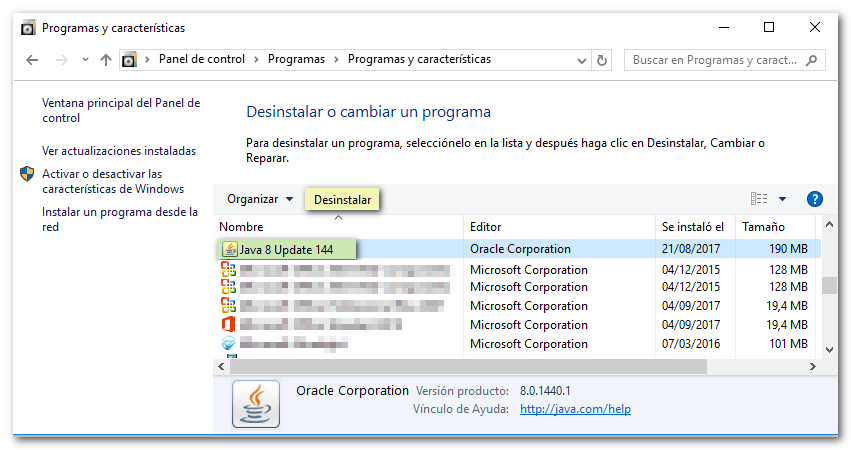851x450 pixels.
Task: Open Ver actualizaciones instaladas link
Action: tap(119, 151)
